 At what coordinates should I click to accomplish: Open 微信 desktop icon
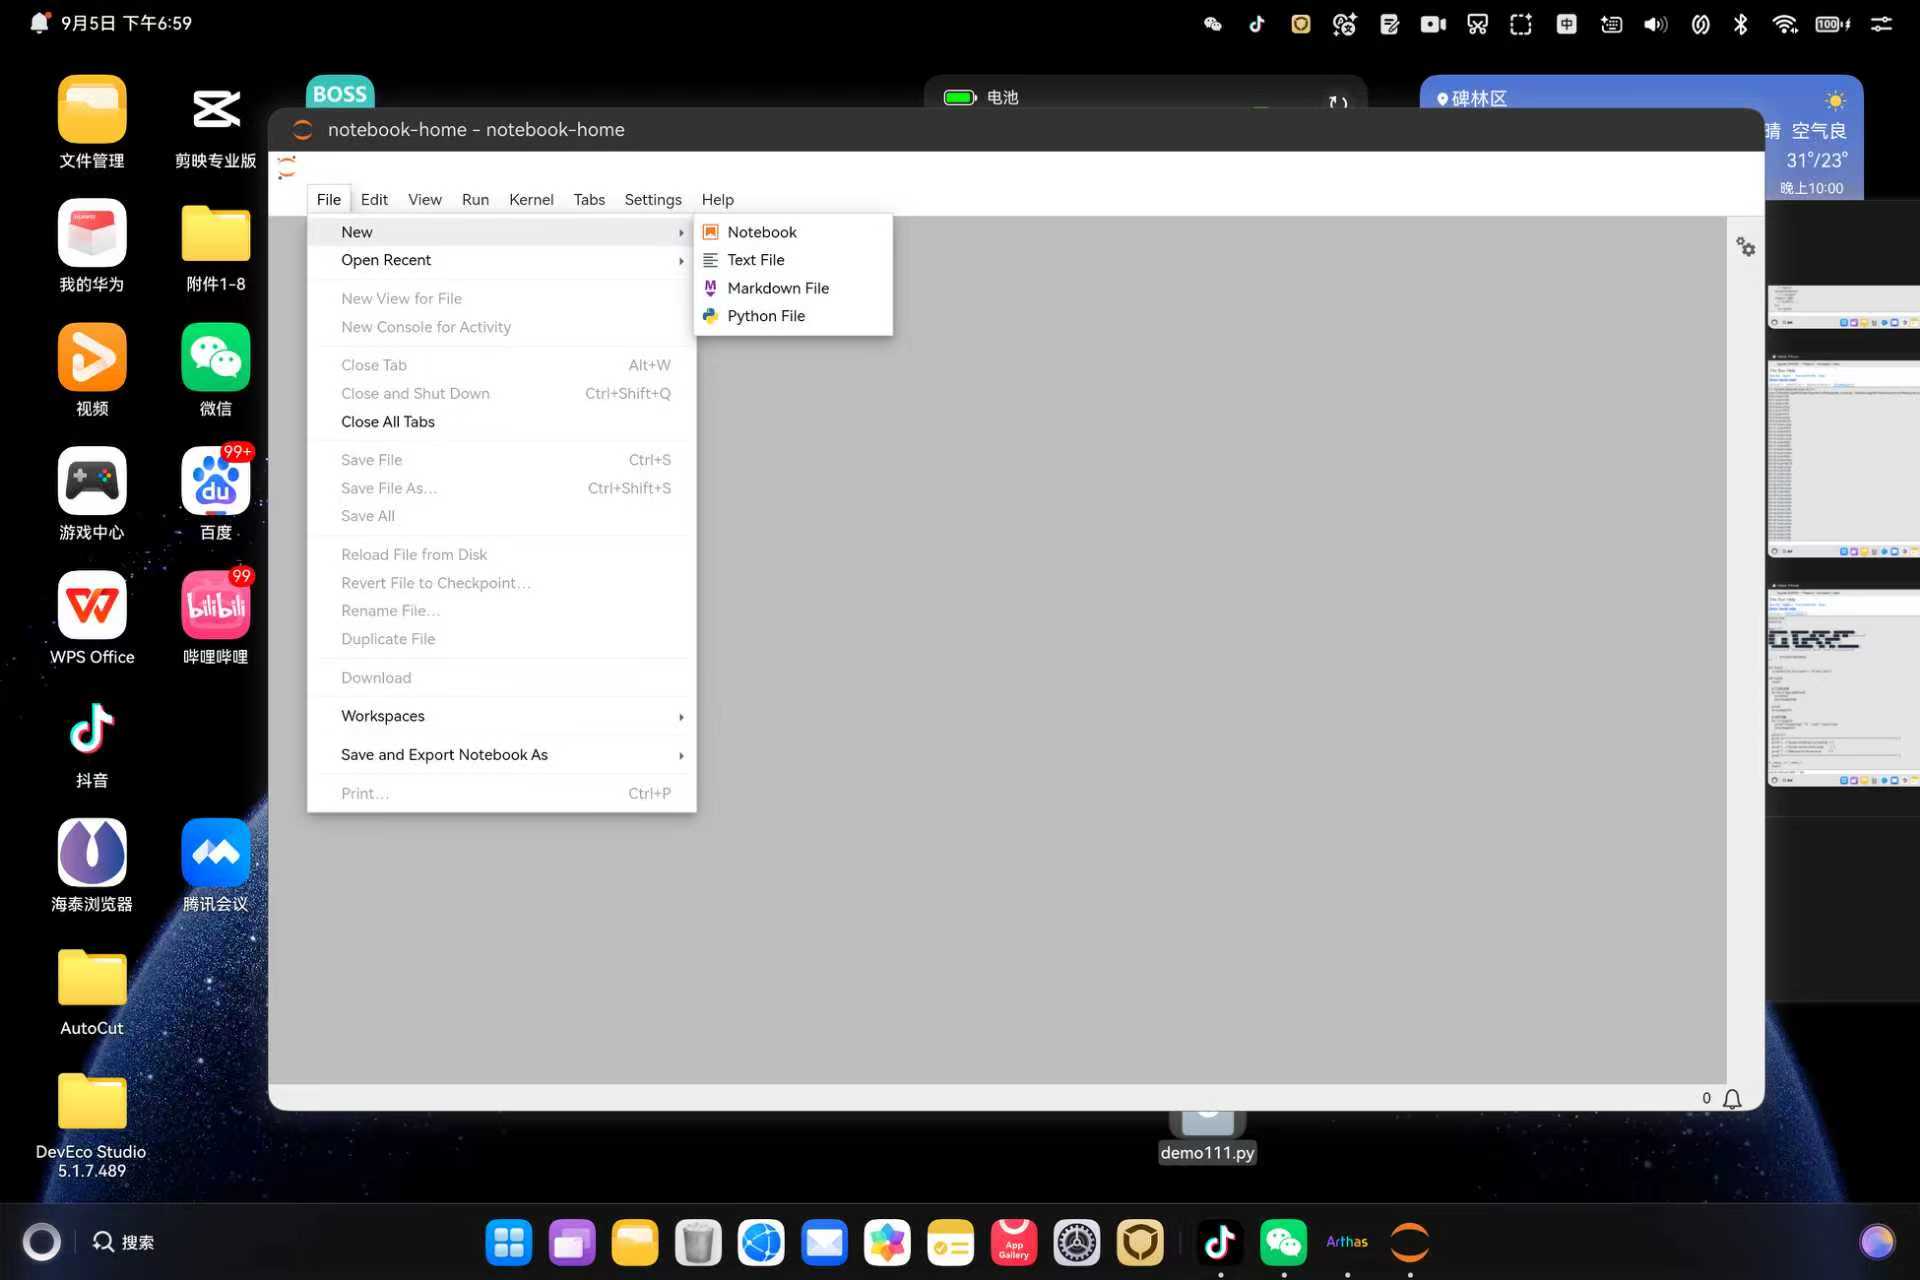(216, 370)
